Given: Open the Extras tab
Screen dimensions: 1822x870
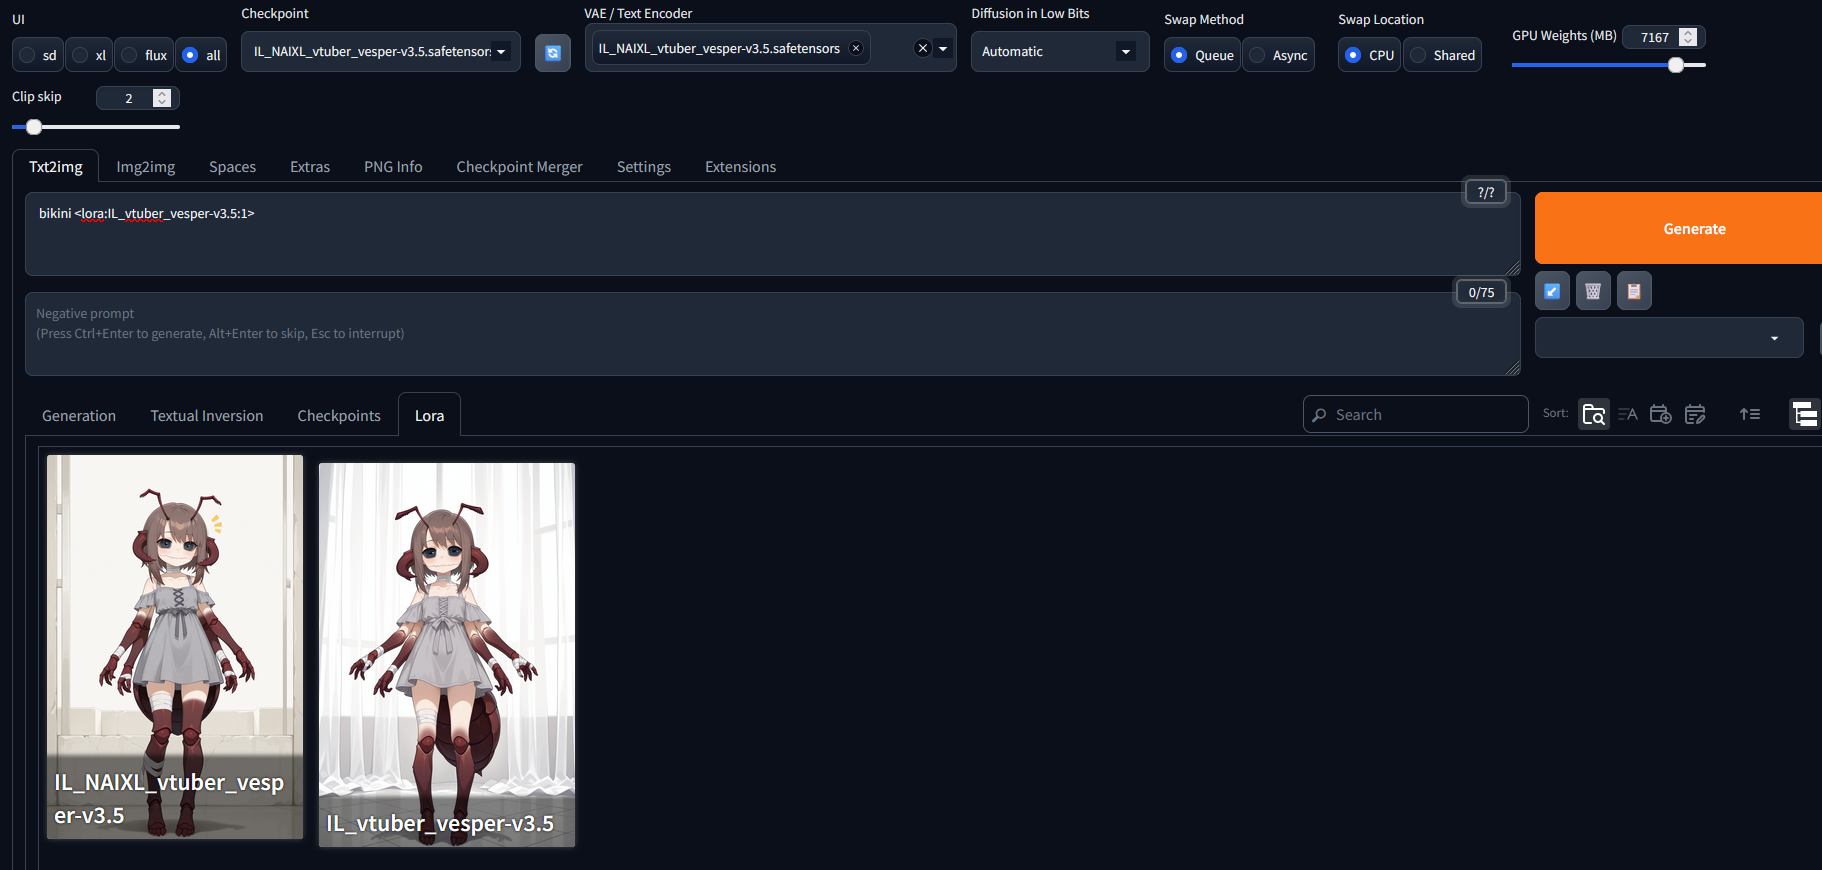Looking at the screenshot, I should click(310, 167).
